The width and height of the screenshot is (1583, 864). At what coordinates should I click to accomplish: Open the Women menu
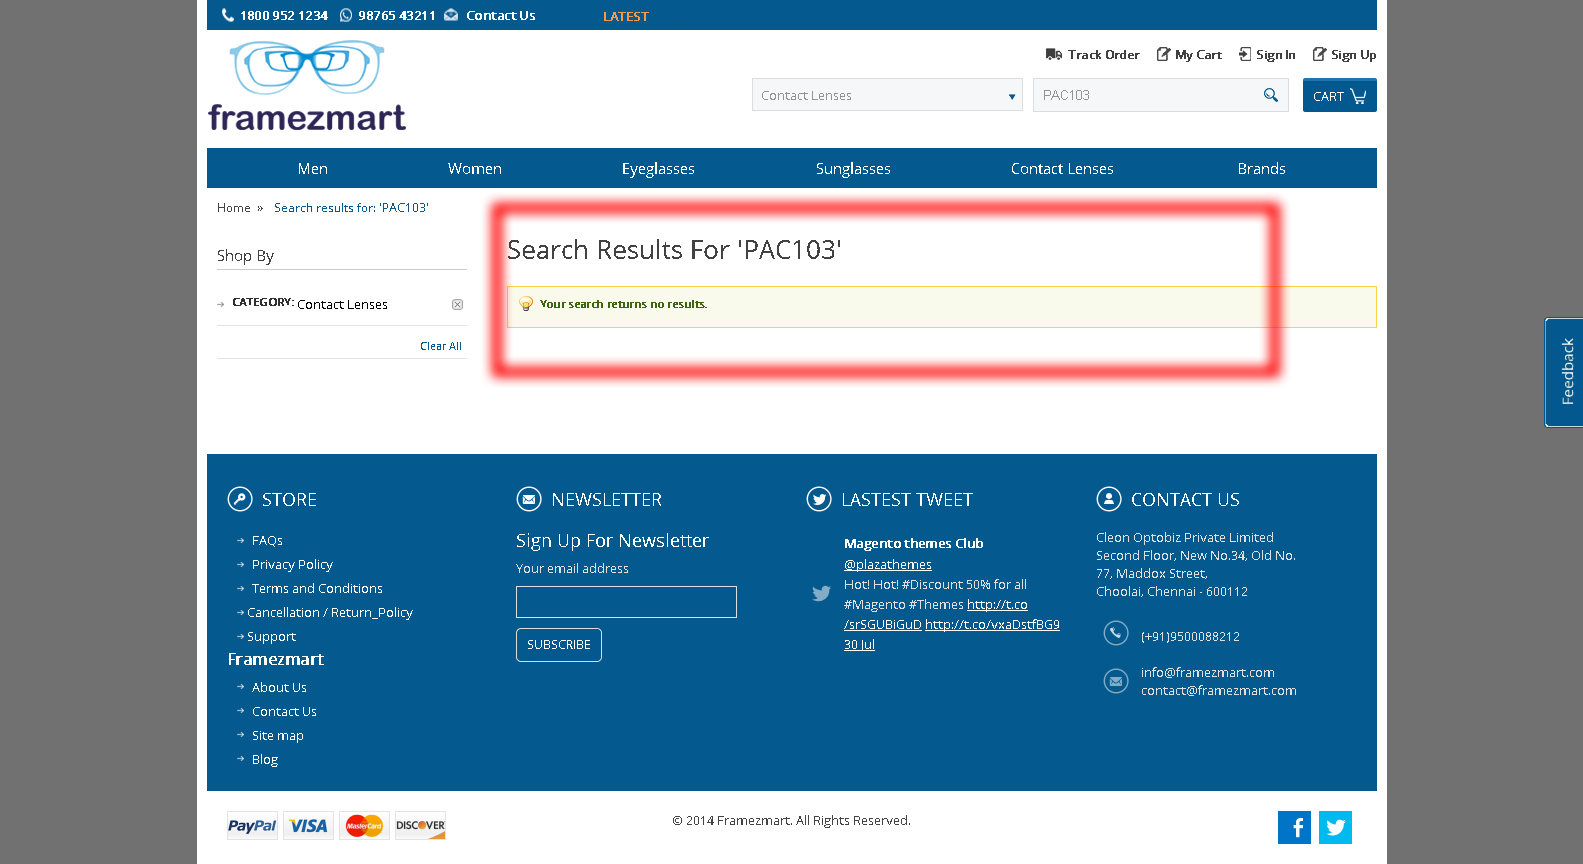click(x=475, y=168)
